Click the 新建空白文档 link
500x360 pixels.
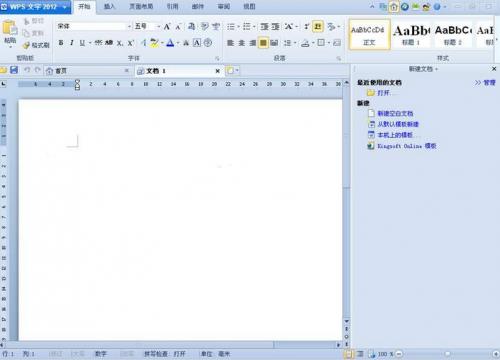(x=395, y=113)
